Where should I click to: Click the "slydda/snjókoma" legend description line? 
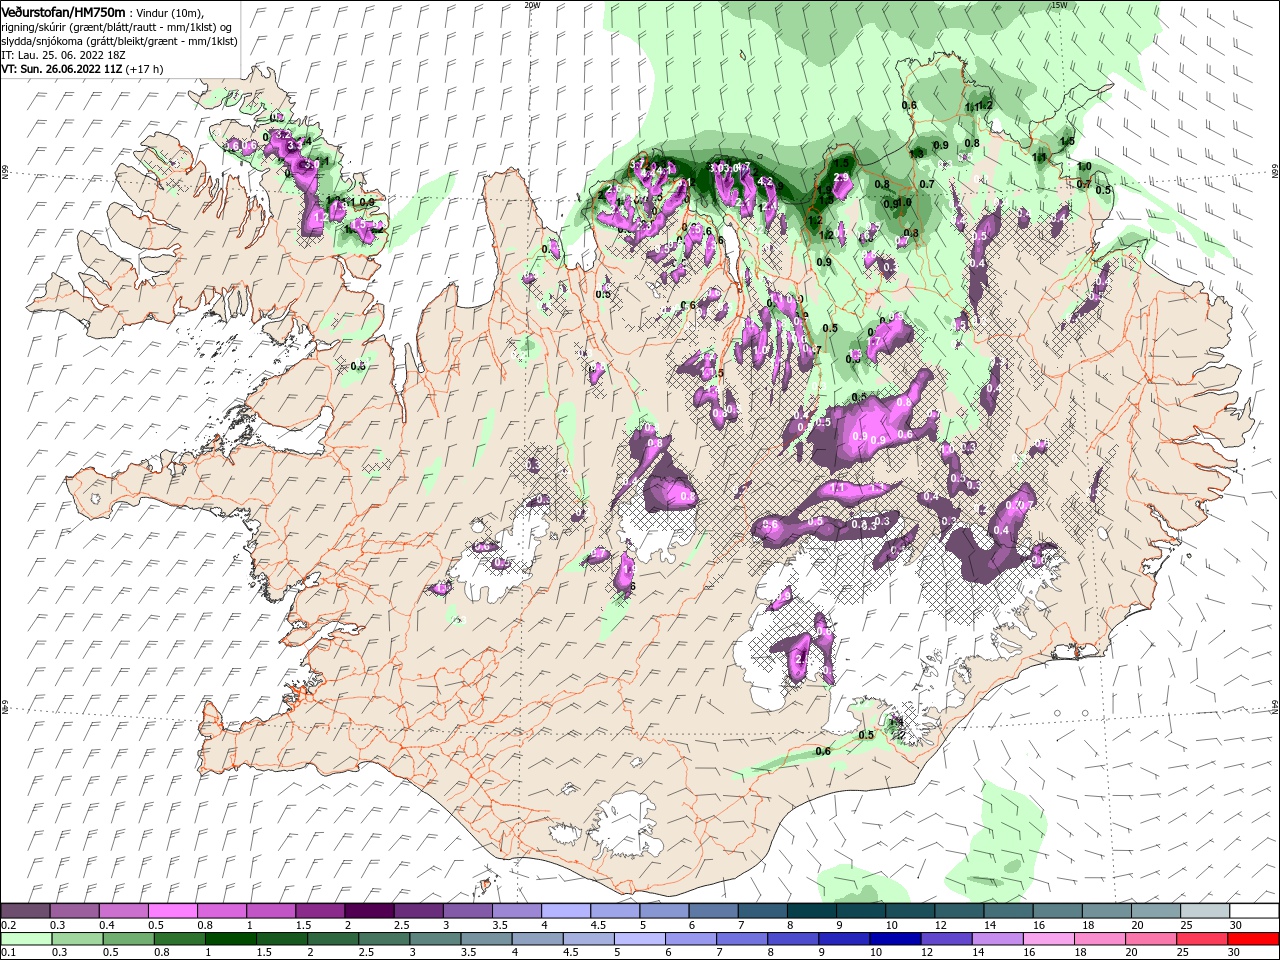click(x=119, y=41)
